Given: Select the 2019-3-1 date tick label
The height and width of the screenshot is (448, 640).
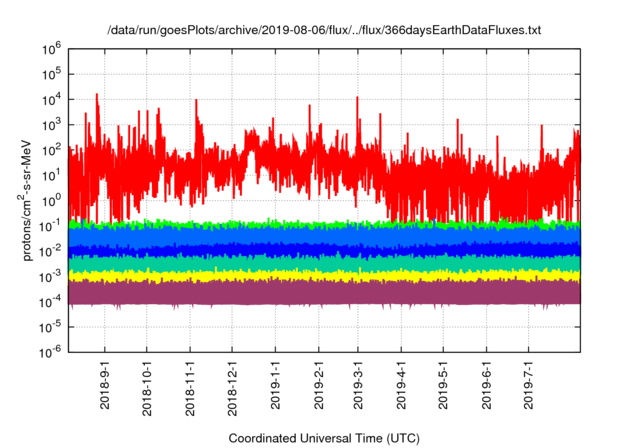Looking at the screenshot, I should 358,385.
